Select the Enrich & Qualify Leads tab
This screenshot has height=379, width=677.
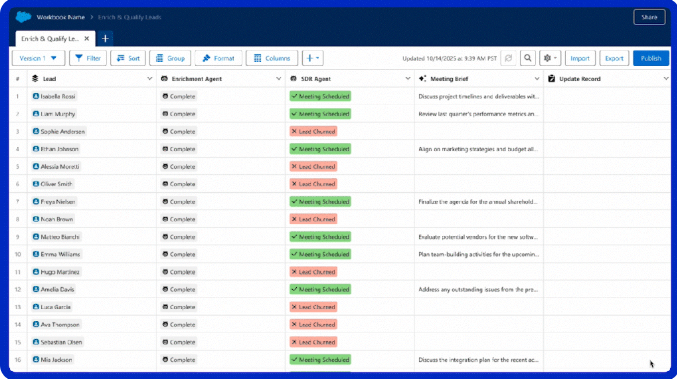pyautogui.click(x=50, y=38)
